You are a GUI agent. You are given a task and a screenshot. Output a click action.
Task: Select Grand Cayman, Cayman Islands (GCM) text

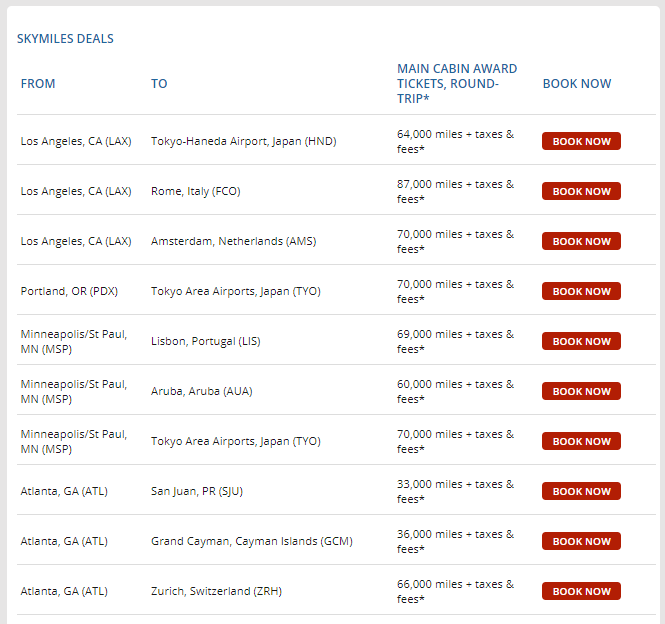[252, 542]
